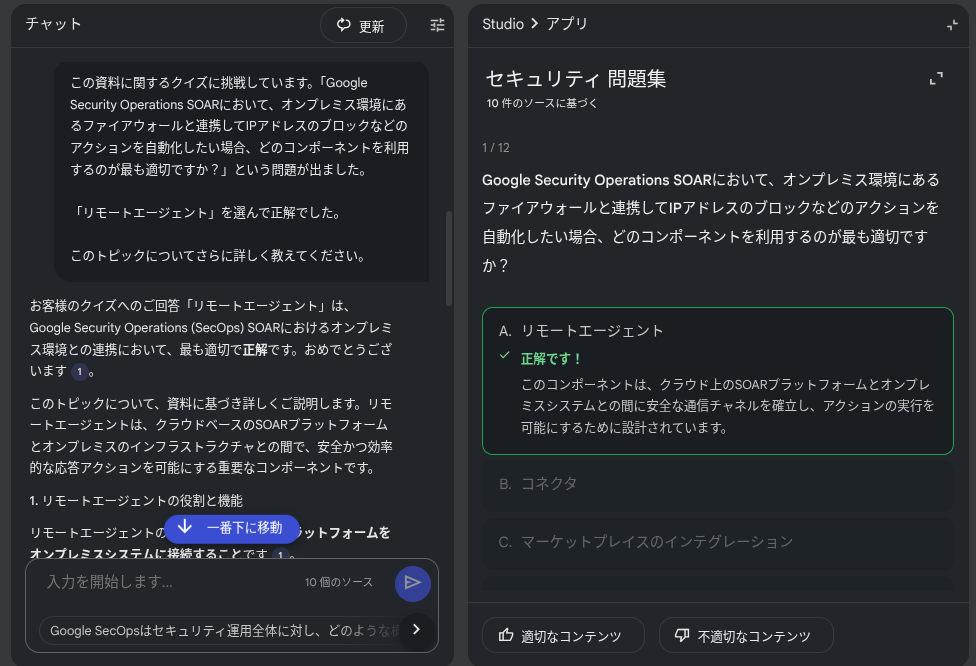The image size is (976, 666).
Task: Send message with arrow button
Action: tap(413, 583)
